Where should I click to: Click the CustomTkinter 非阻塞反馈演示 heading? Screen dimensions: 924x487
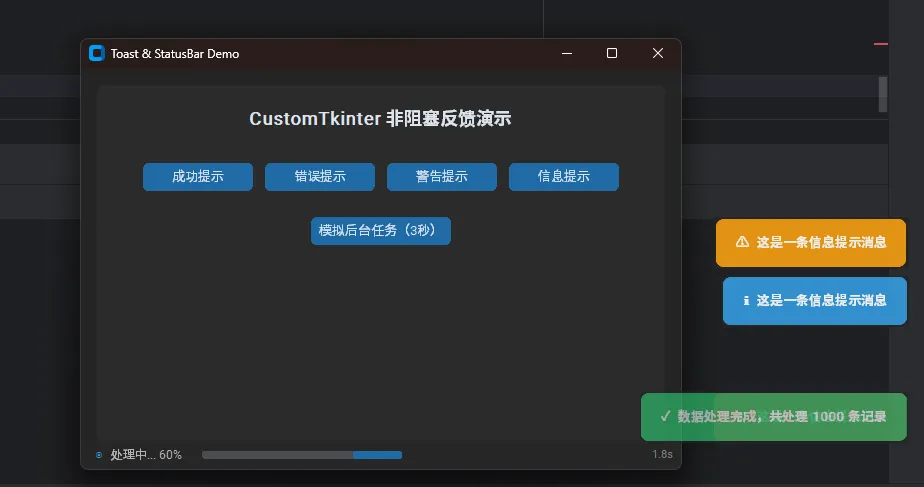[380, 119]
